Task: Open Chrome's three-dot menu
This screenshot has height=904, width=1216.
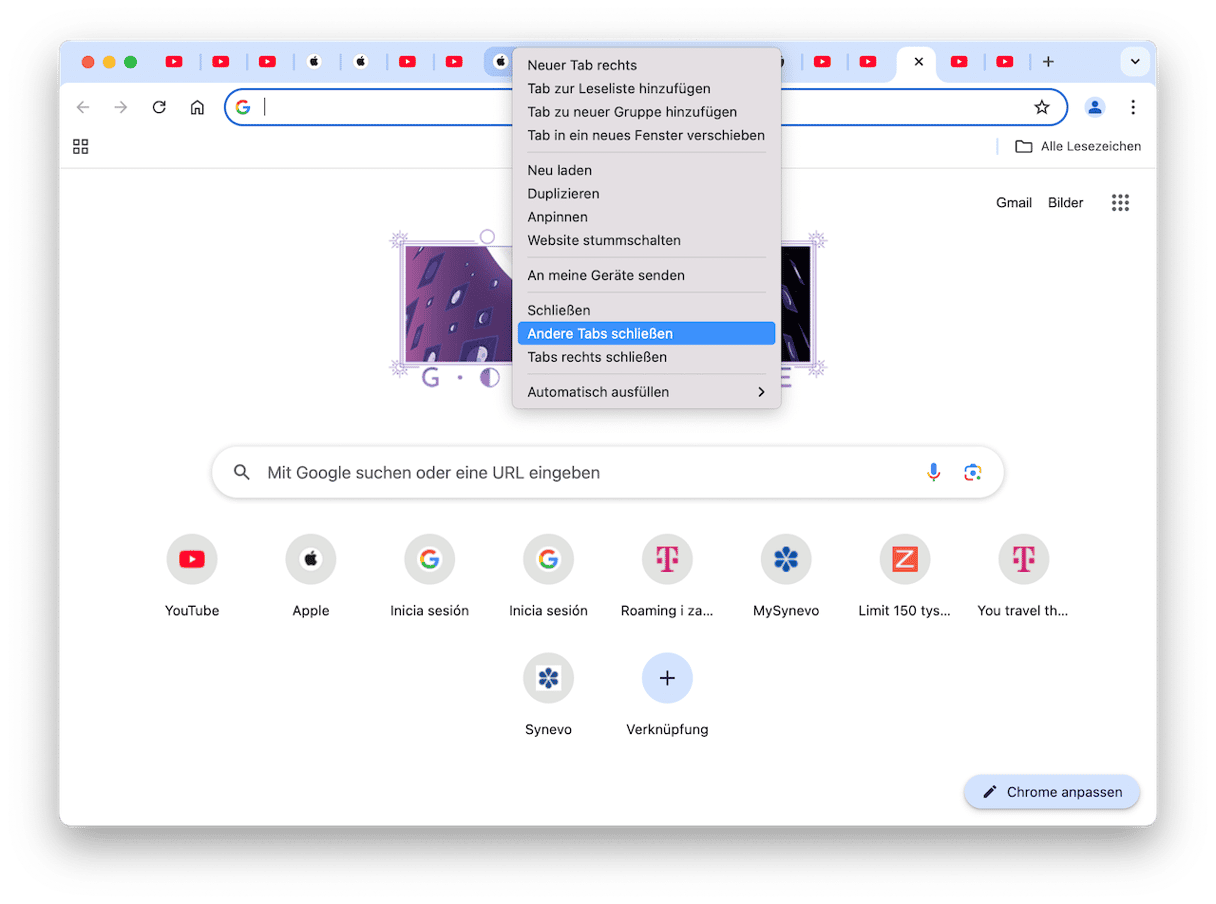Action: pyautogui.click(x=1133, y=107)
